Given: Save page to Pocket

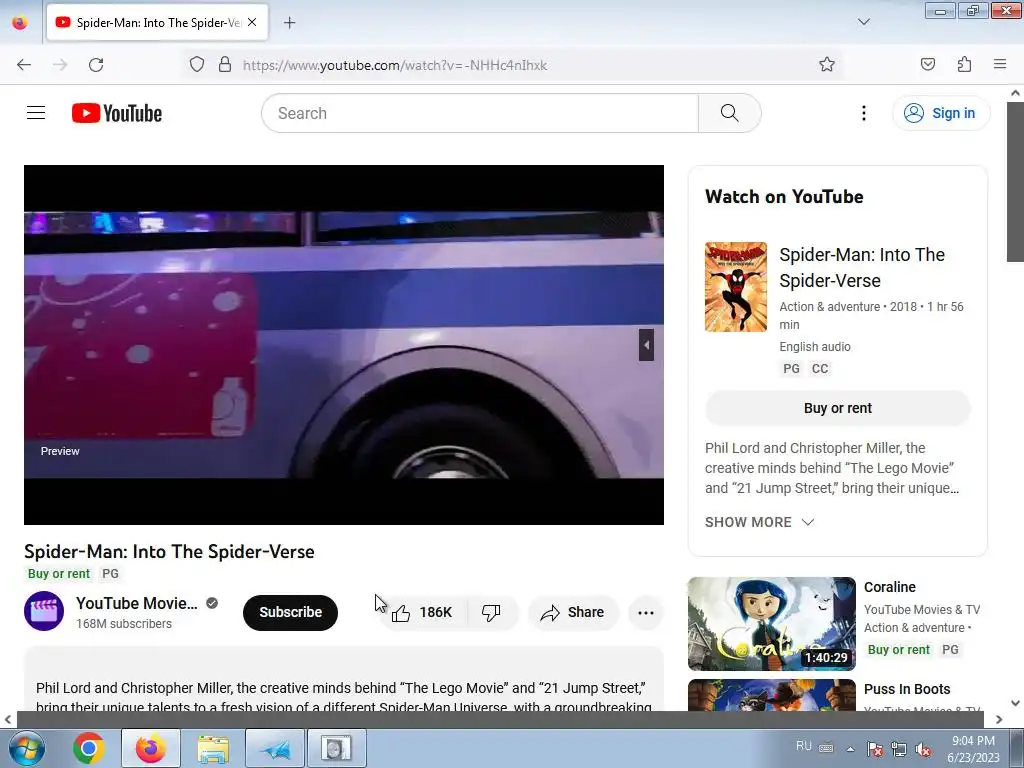Looking at the screenshot, I should pyautogui.click(x=927, y=64).
